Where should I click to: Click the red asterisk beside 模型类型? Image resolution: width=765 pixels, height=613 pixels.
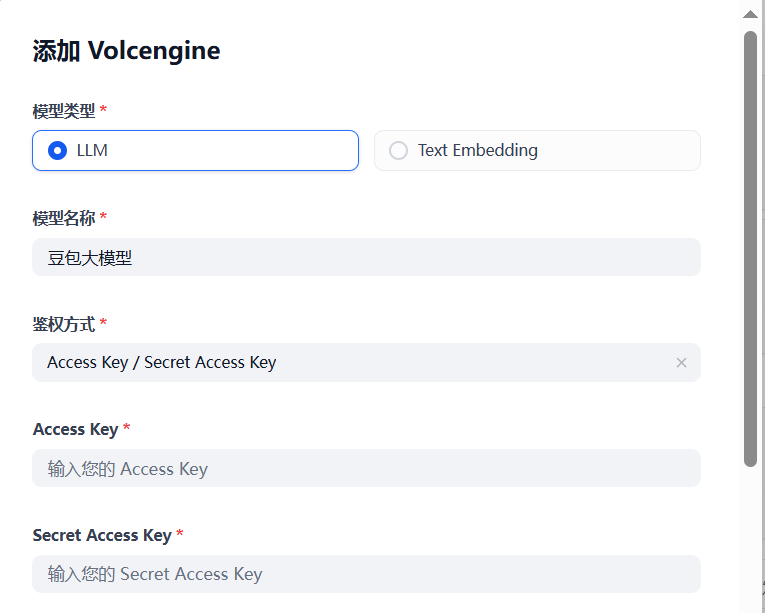pos(103,110)
